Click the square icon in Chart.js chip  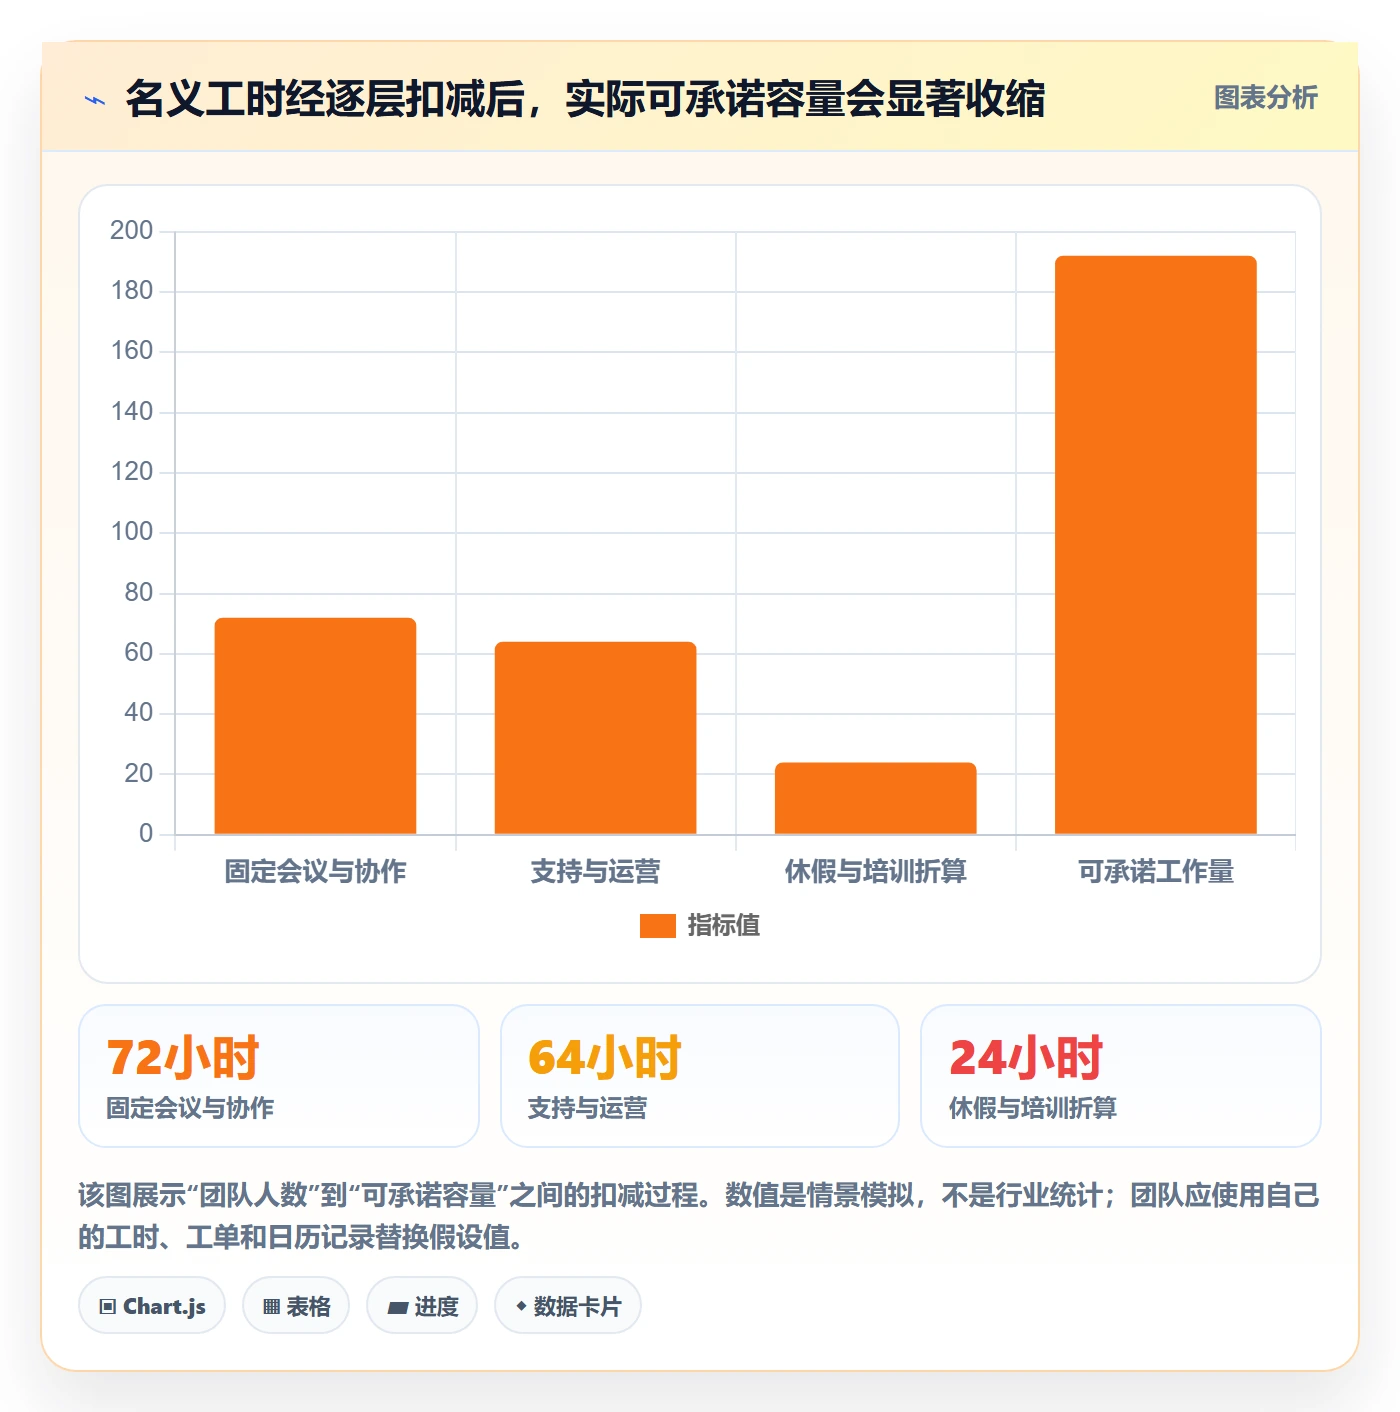(108, 1307)
